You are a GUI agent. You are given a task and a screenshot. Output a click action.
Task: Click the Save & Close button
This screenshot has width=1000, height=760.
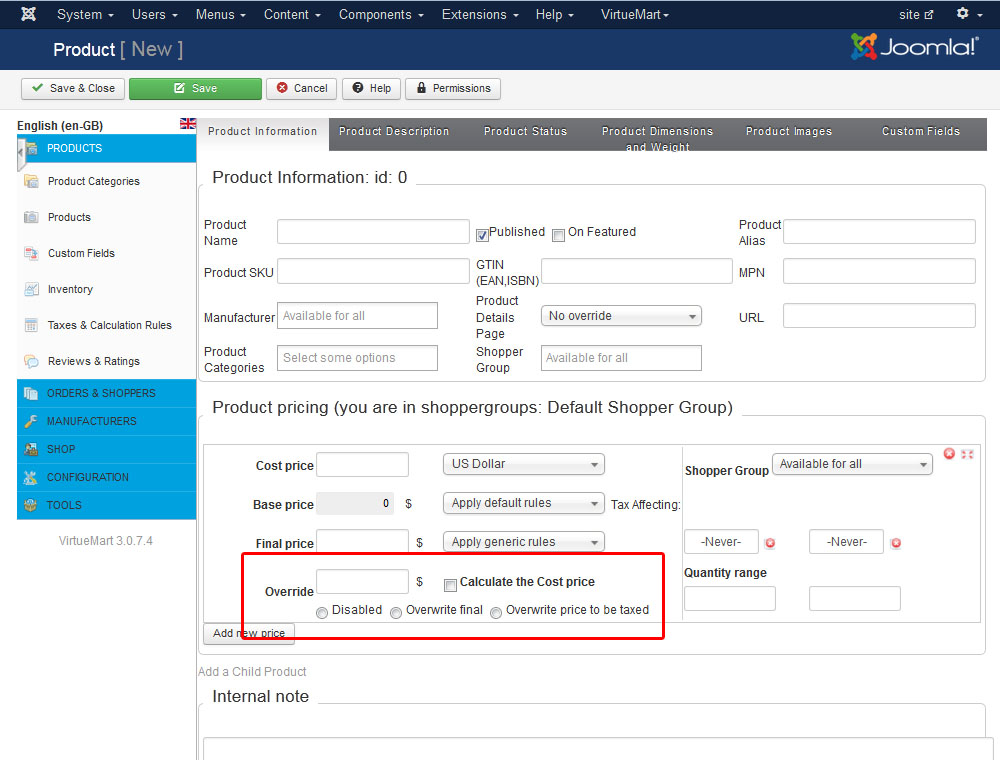[73, 89]
